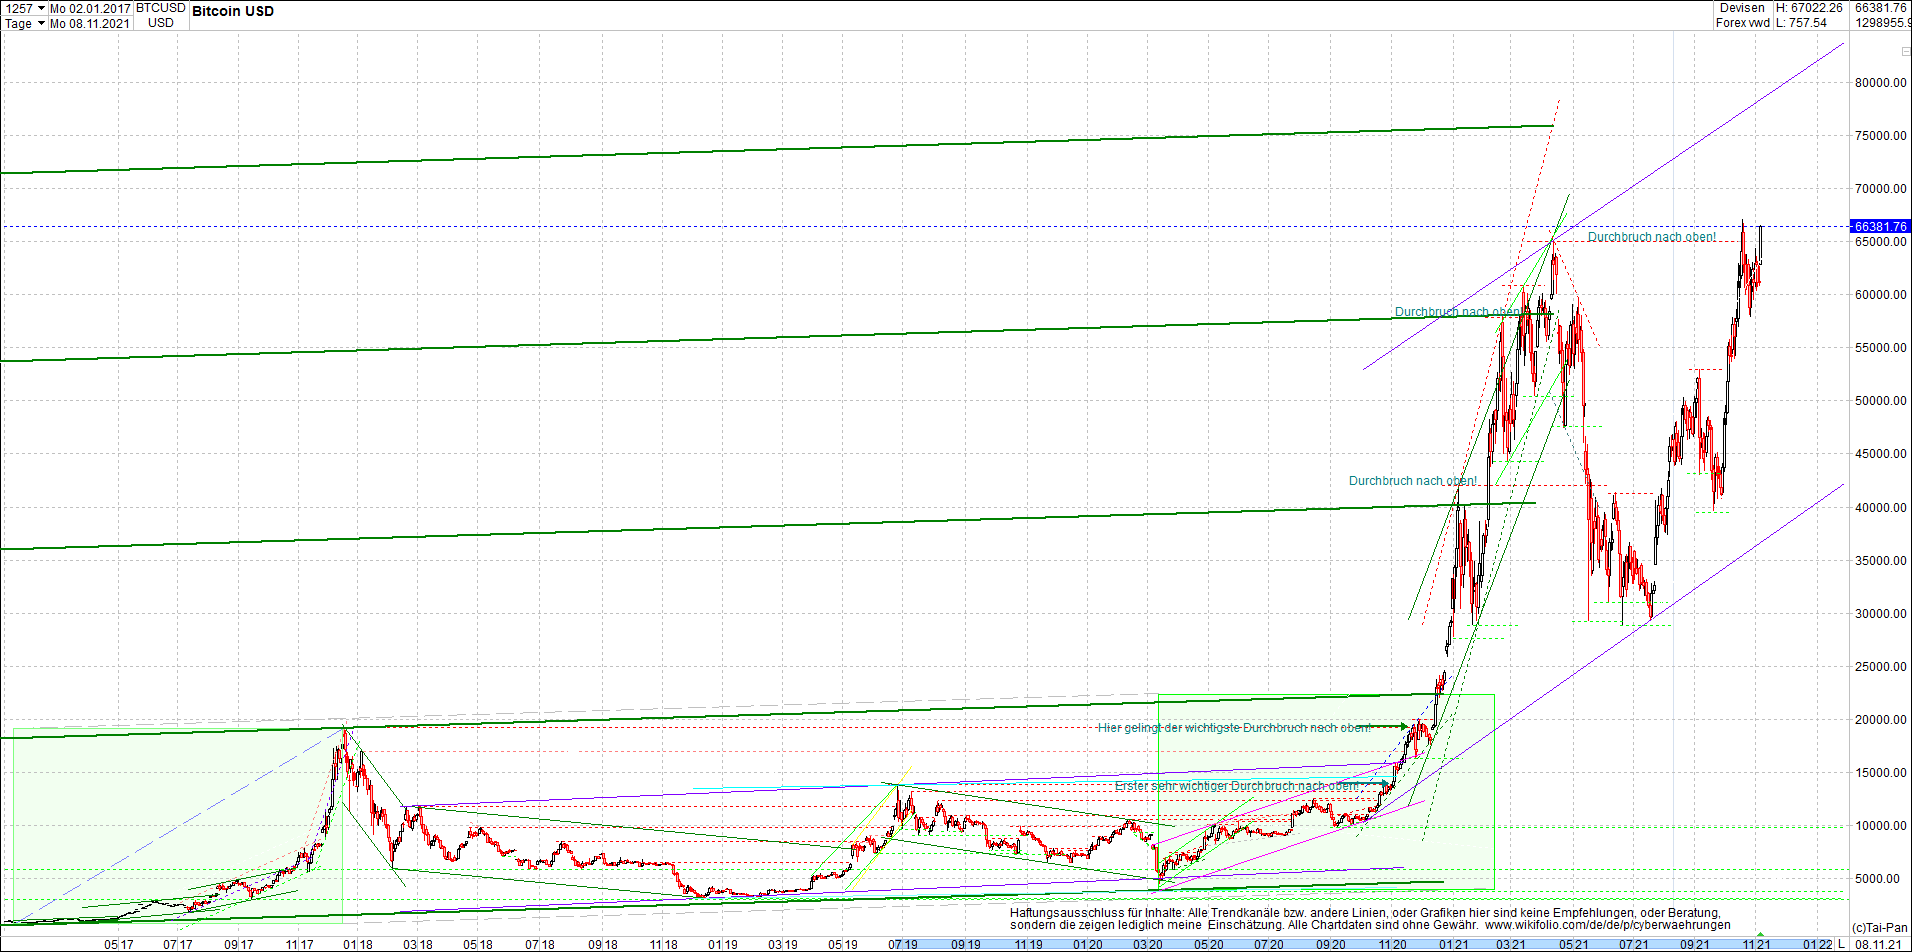
Task: Click the 20000.00 price axis label
Action: 1881,720
